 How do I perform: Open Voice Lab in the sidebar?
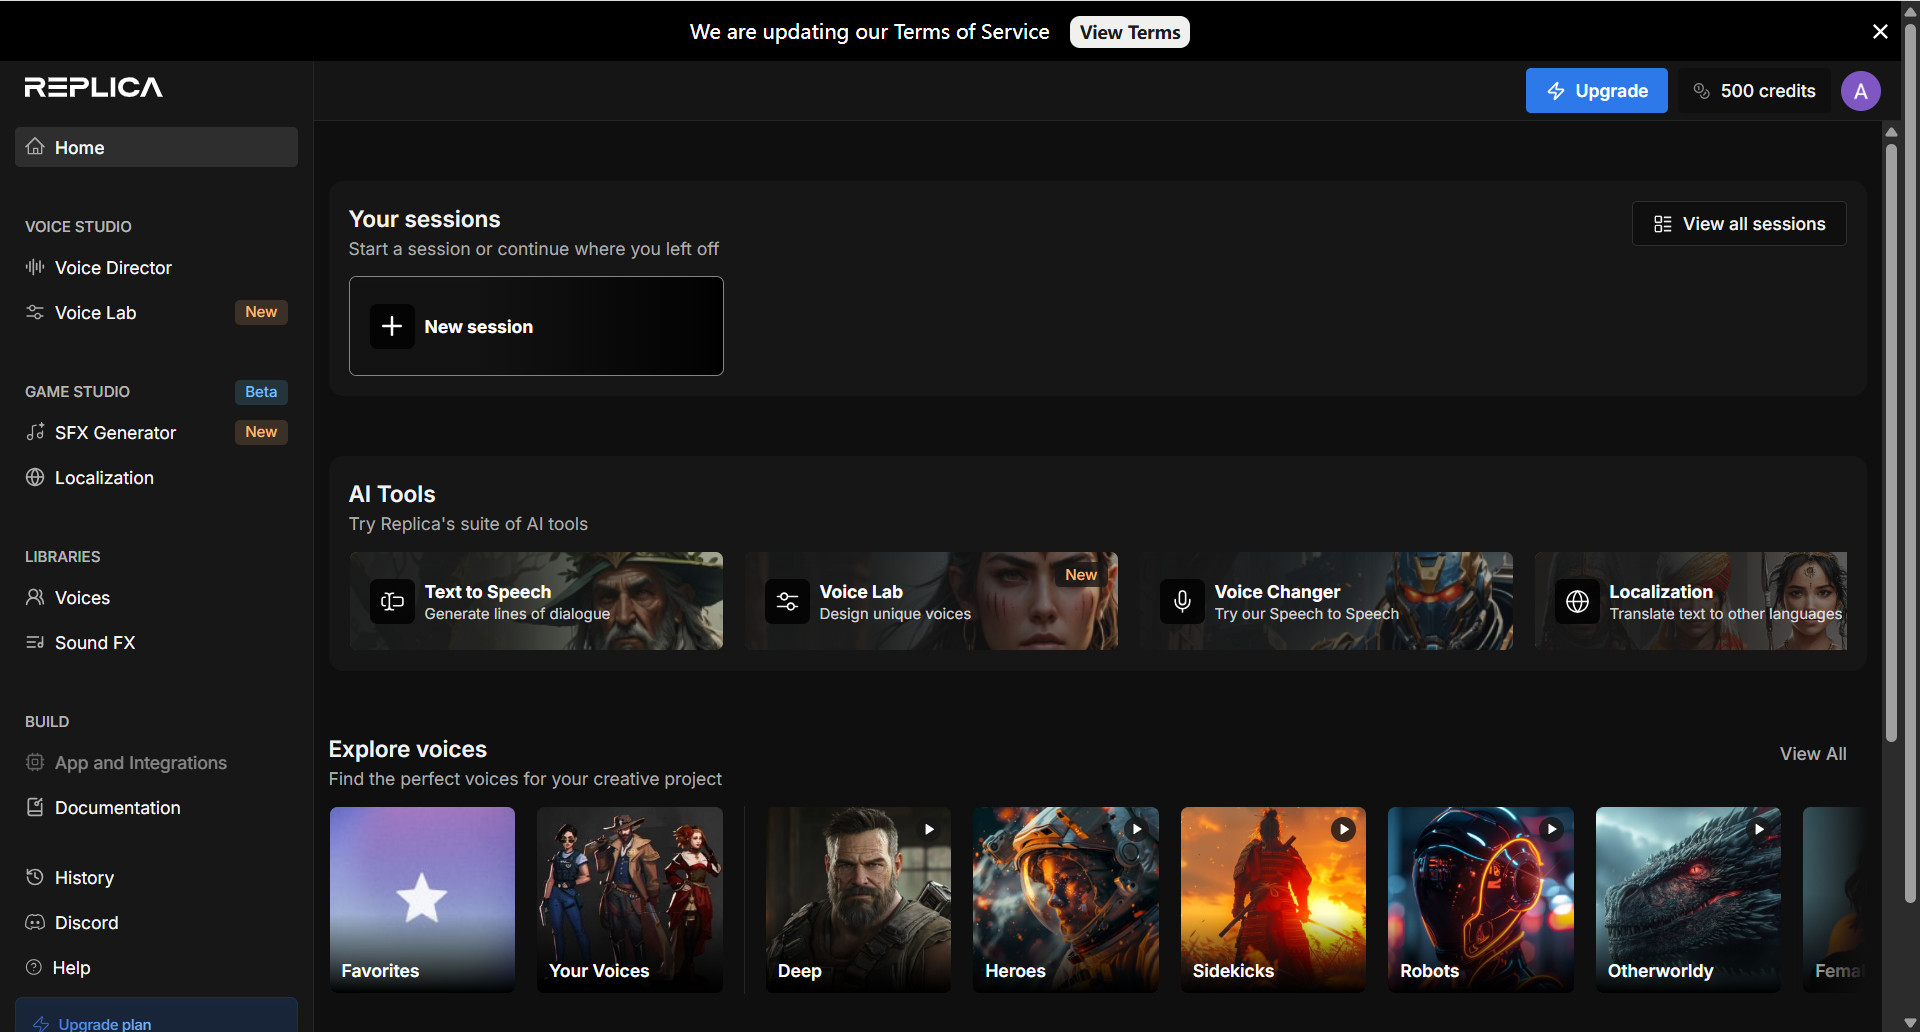(x=156, y=312)
